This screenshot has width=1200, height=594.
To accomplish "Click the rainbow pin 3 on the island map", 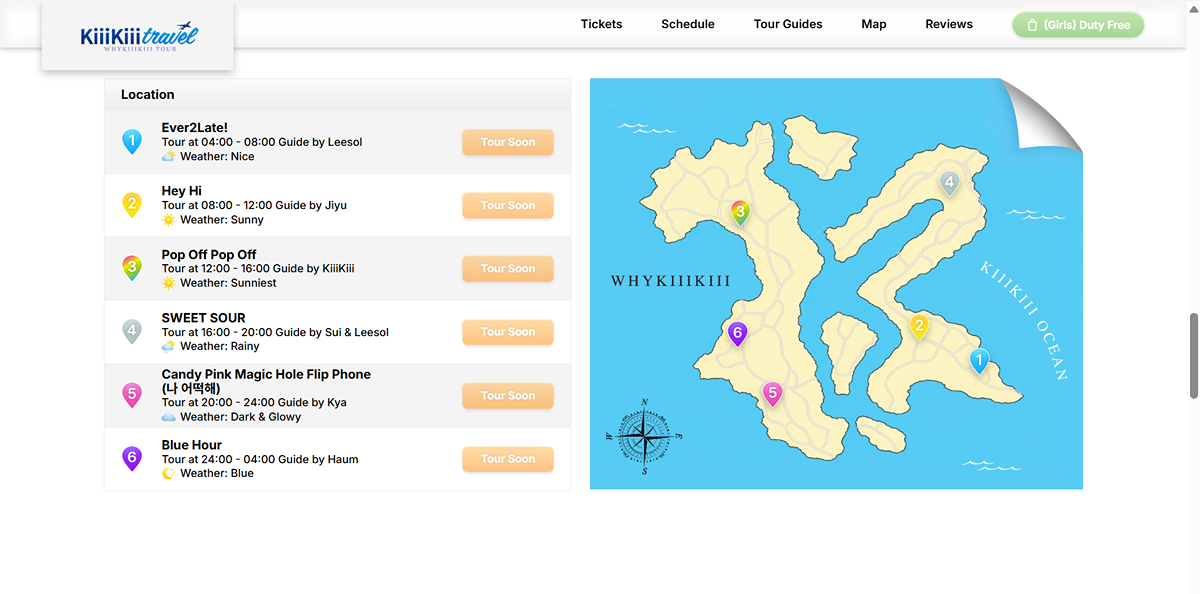I will (740, 212).
